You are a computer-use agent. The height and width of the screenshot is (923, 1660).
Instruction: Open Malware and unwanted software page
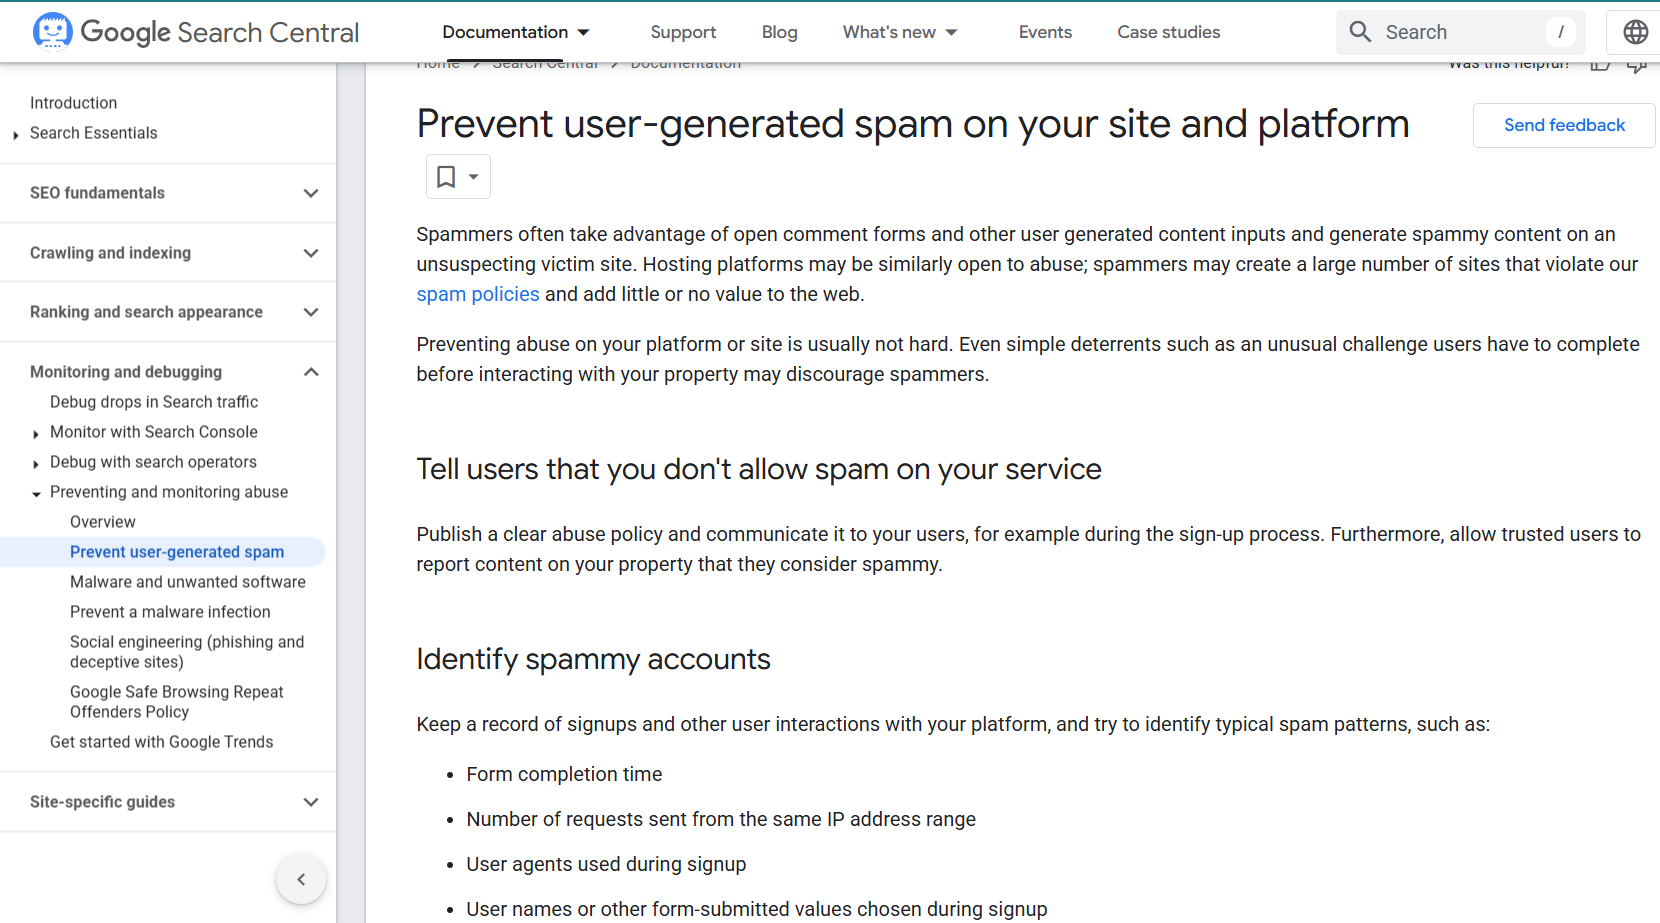click(188, 582)
